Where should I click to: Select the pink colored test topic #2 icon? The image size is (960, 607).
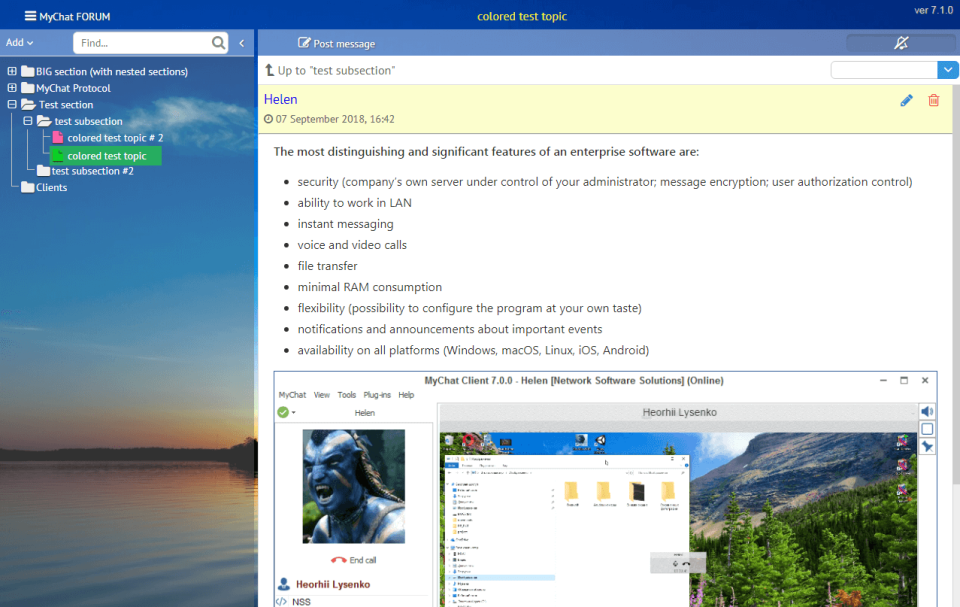pos(58,138)
